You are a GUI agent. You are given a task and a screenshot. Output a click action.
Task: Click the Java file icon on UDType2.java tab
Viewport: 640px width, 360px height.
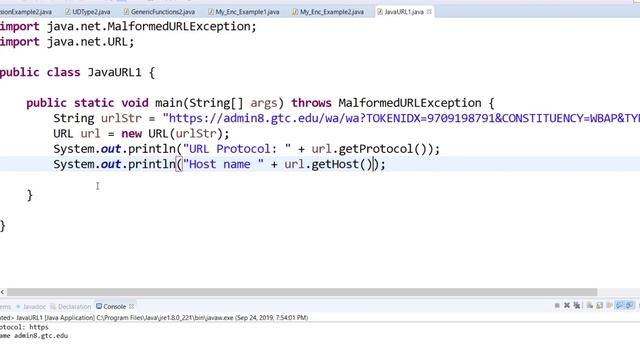[68, 12]
